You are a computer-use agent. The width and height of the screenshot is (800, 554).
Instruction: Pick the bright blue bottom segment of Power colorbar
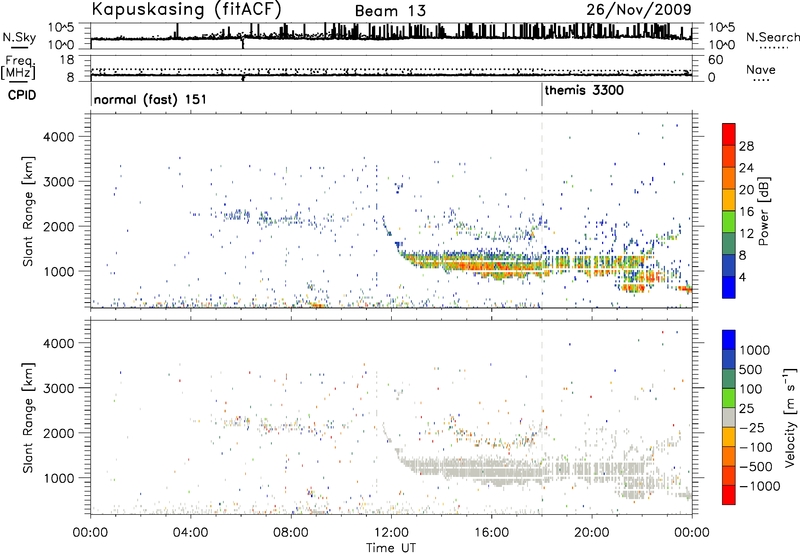(729, 287)
